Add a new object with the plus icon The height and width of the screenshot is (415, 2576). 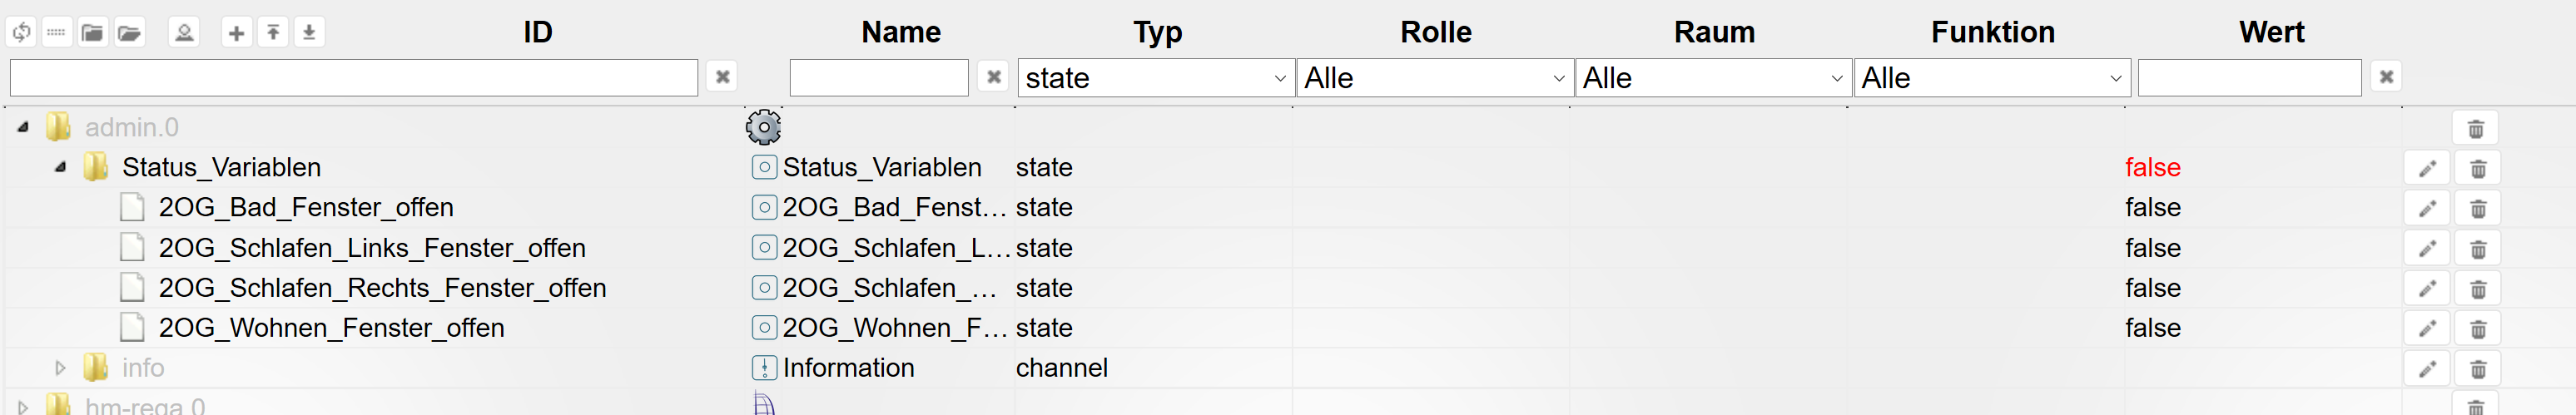(x=236, y=33)
